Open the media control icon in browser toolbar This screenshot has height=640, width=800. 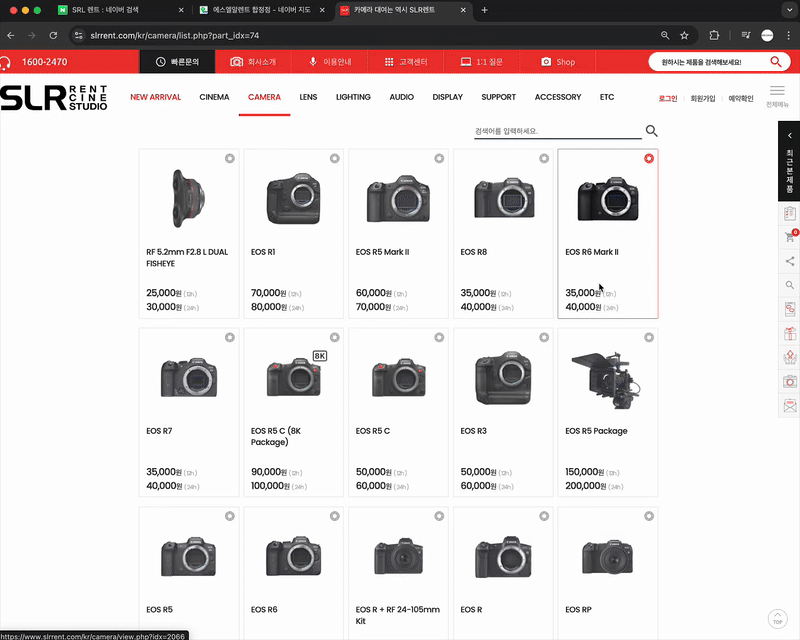[x=746, y=35]
